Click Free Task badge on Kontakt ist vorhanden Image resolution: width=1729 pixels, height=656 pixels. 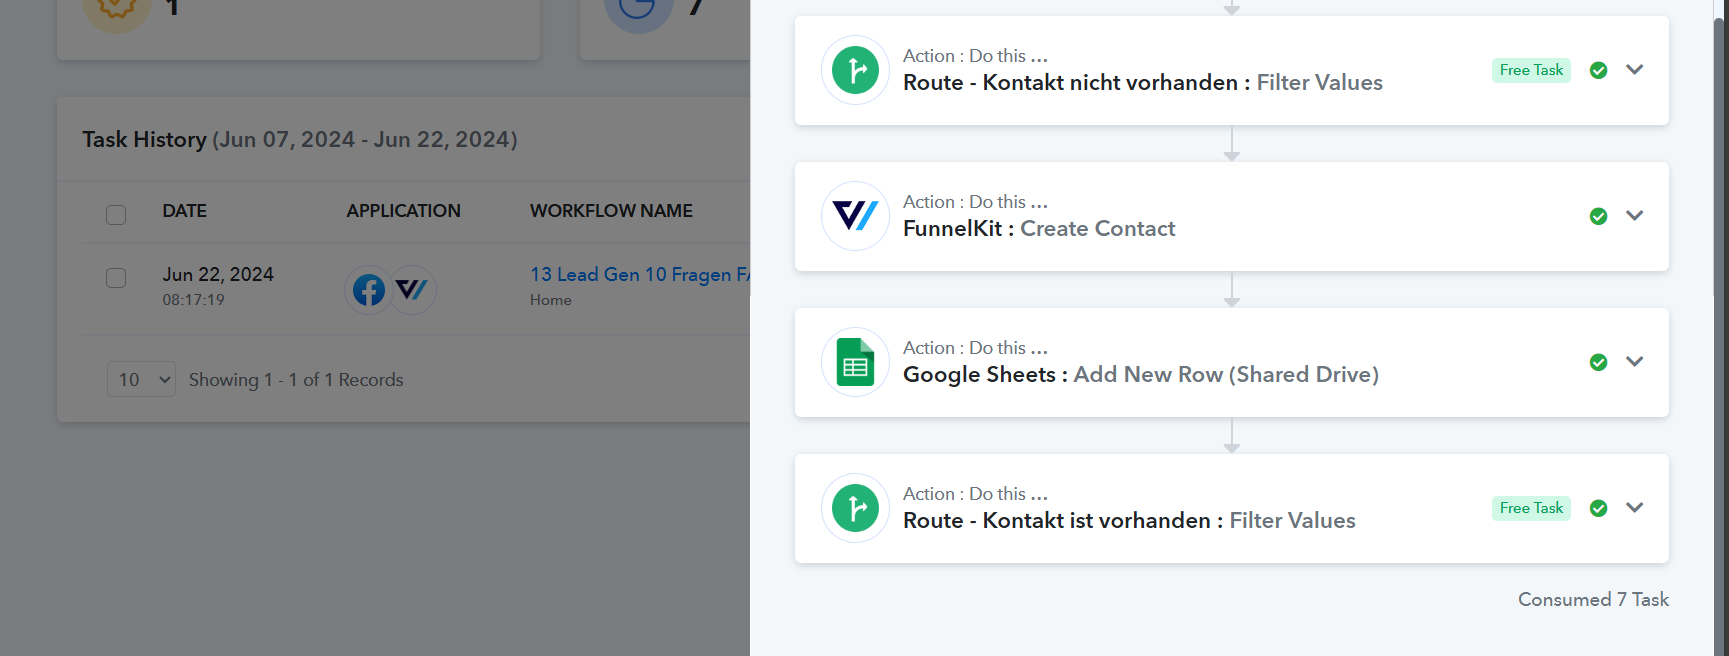1531,508
